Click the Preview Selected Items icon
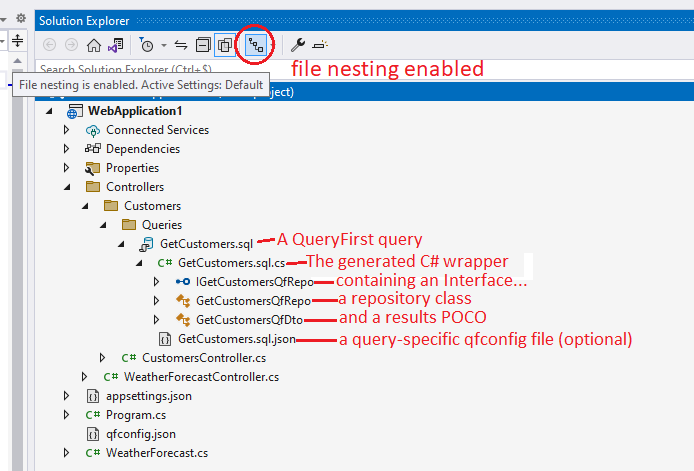This screenshot has height=471, width=694. 319,45
